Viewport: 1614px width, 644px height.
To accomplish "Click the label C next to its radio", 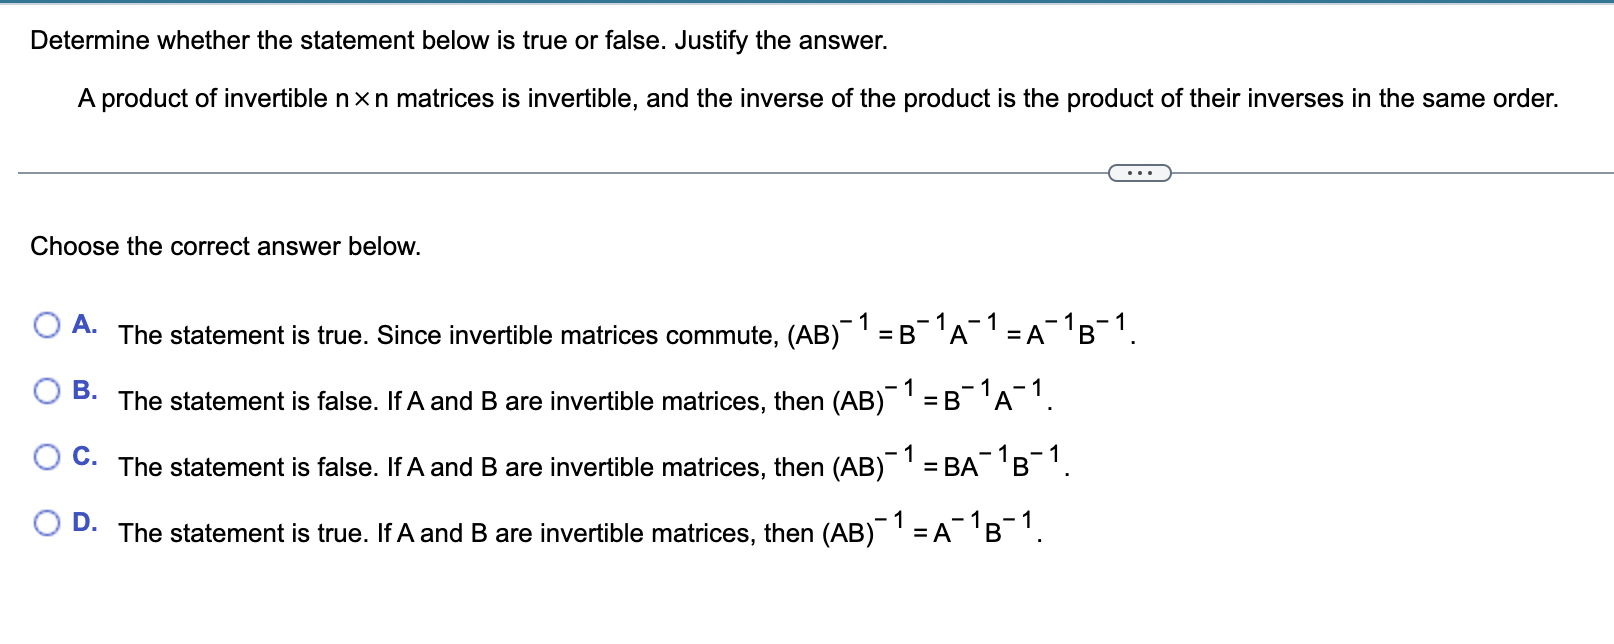I will coord(85,455).
